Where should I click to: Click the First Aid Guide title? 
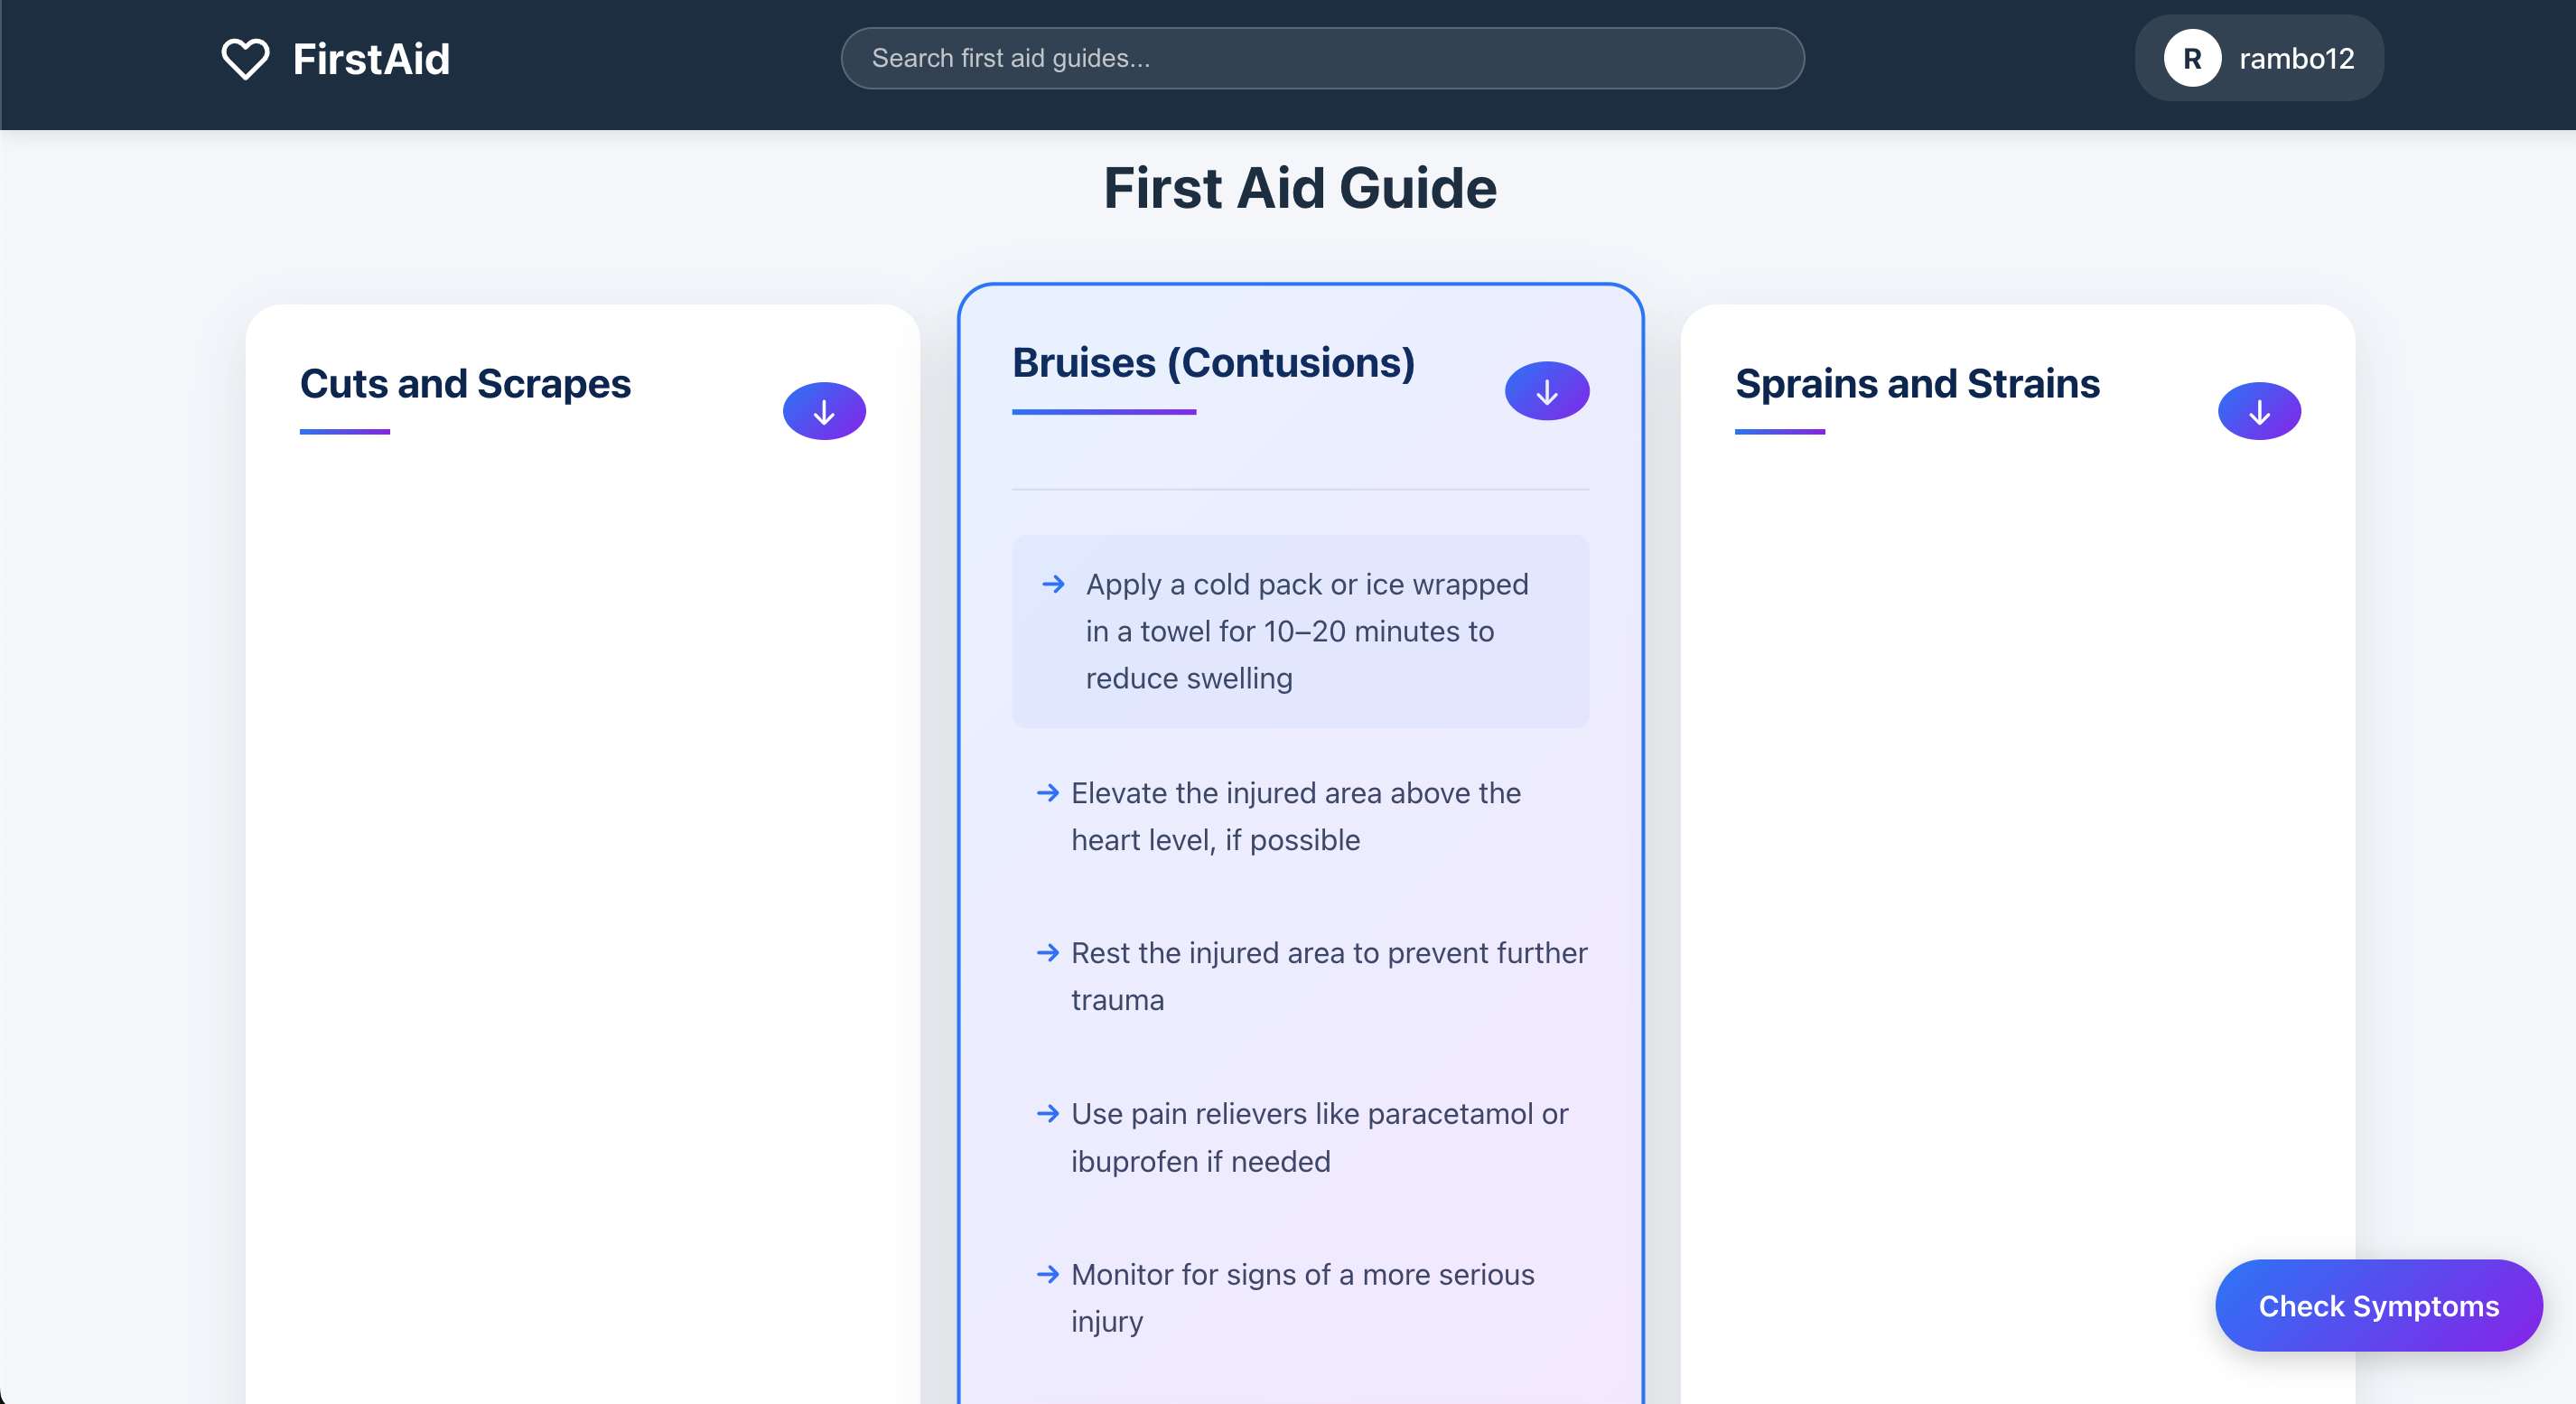tap(1300, 188)
